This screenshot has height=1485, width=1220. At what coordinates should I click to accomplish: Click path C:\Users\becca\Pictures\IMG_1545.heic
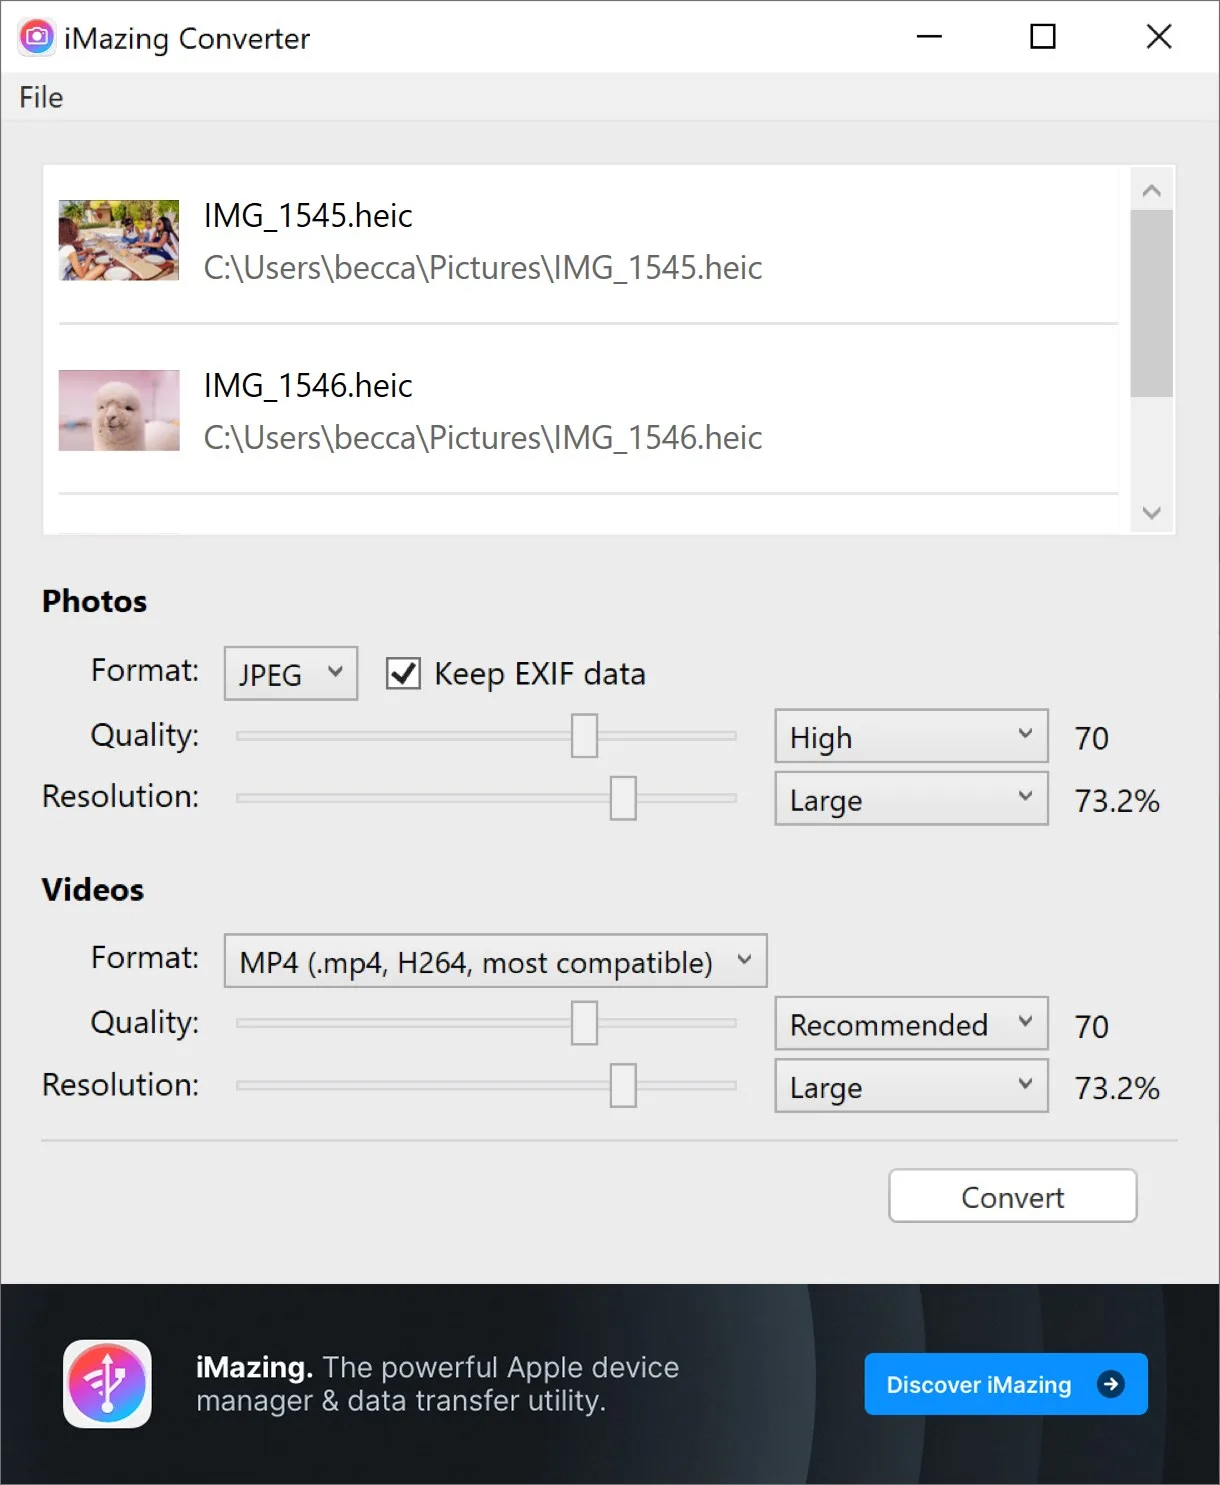pyautogui.click(x=483, y=268)
